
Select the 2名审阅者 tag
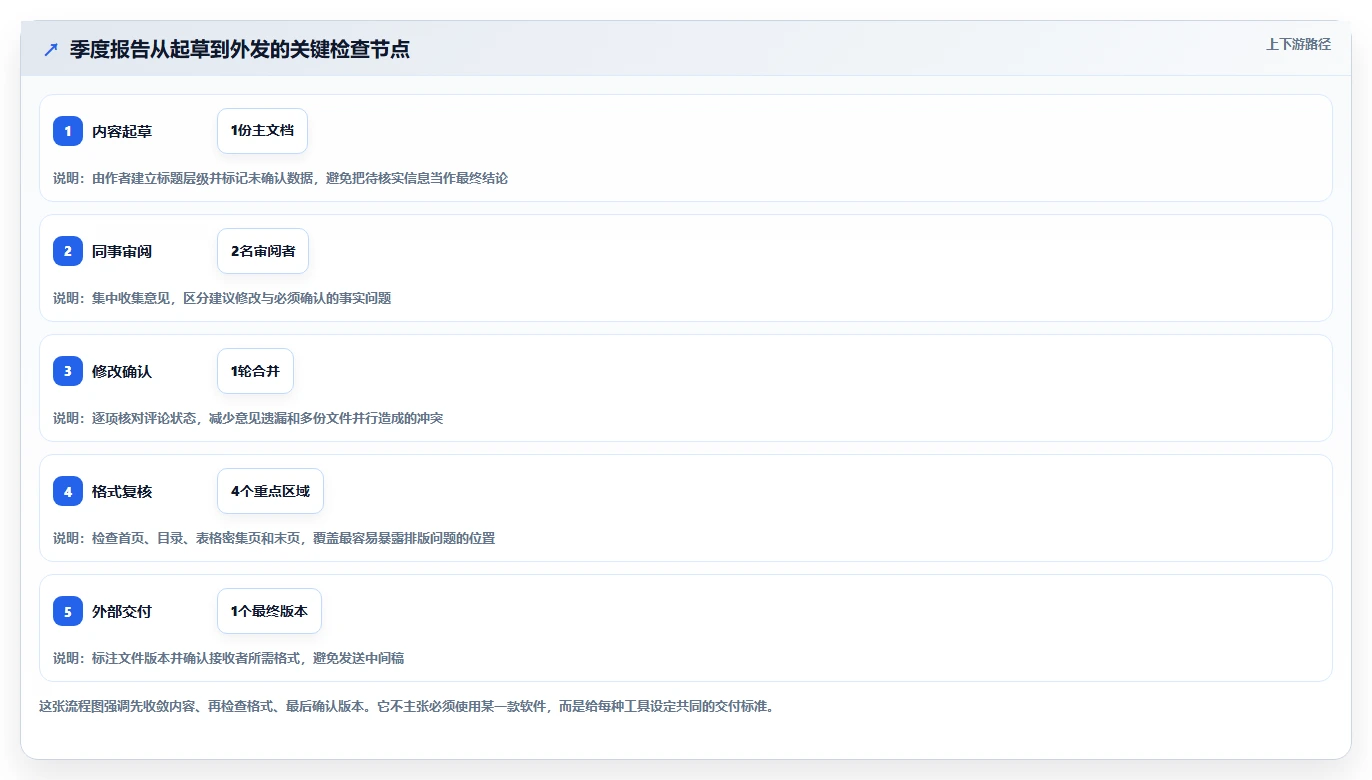click(x=263, y=251)
